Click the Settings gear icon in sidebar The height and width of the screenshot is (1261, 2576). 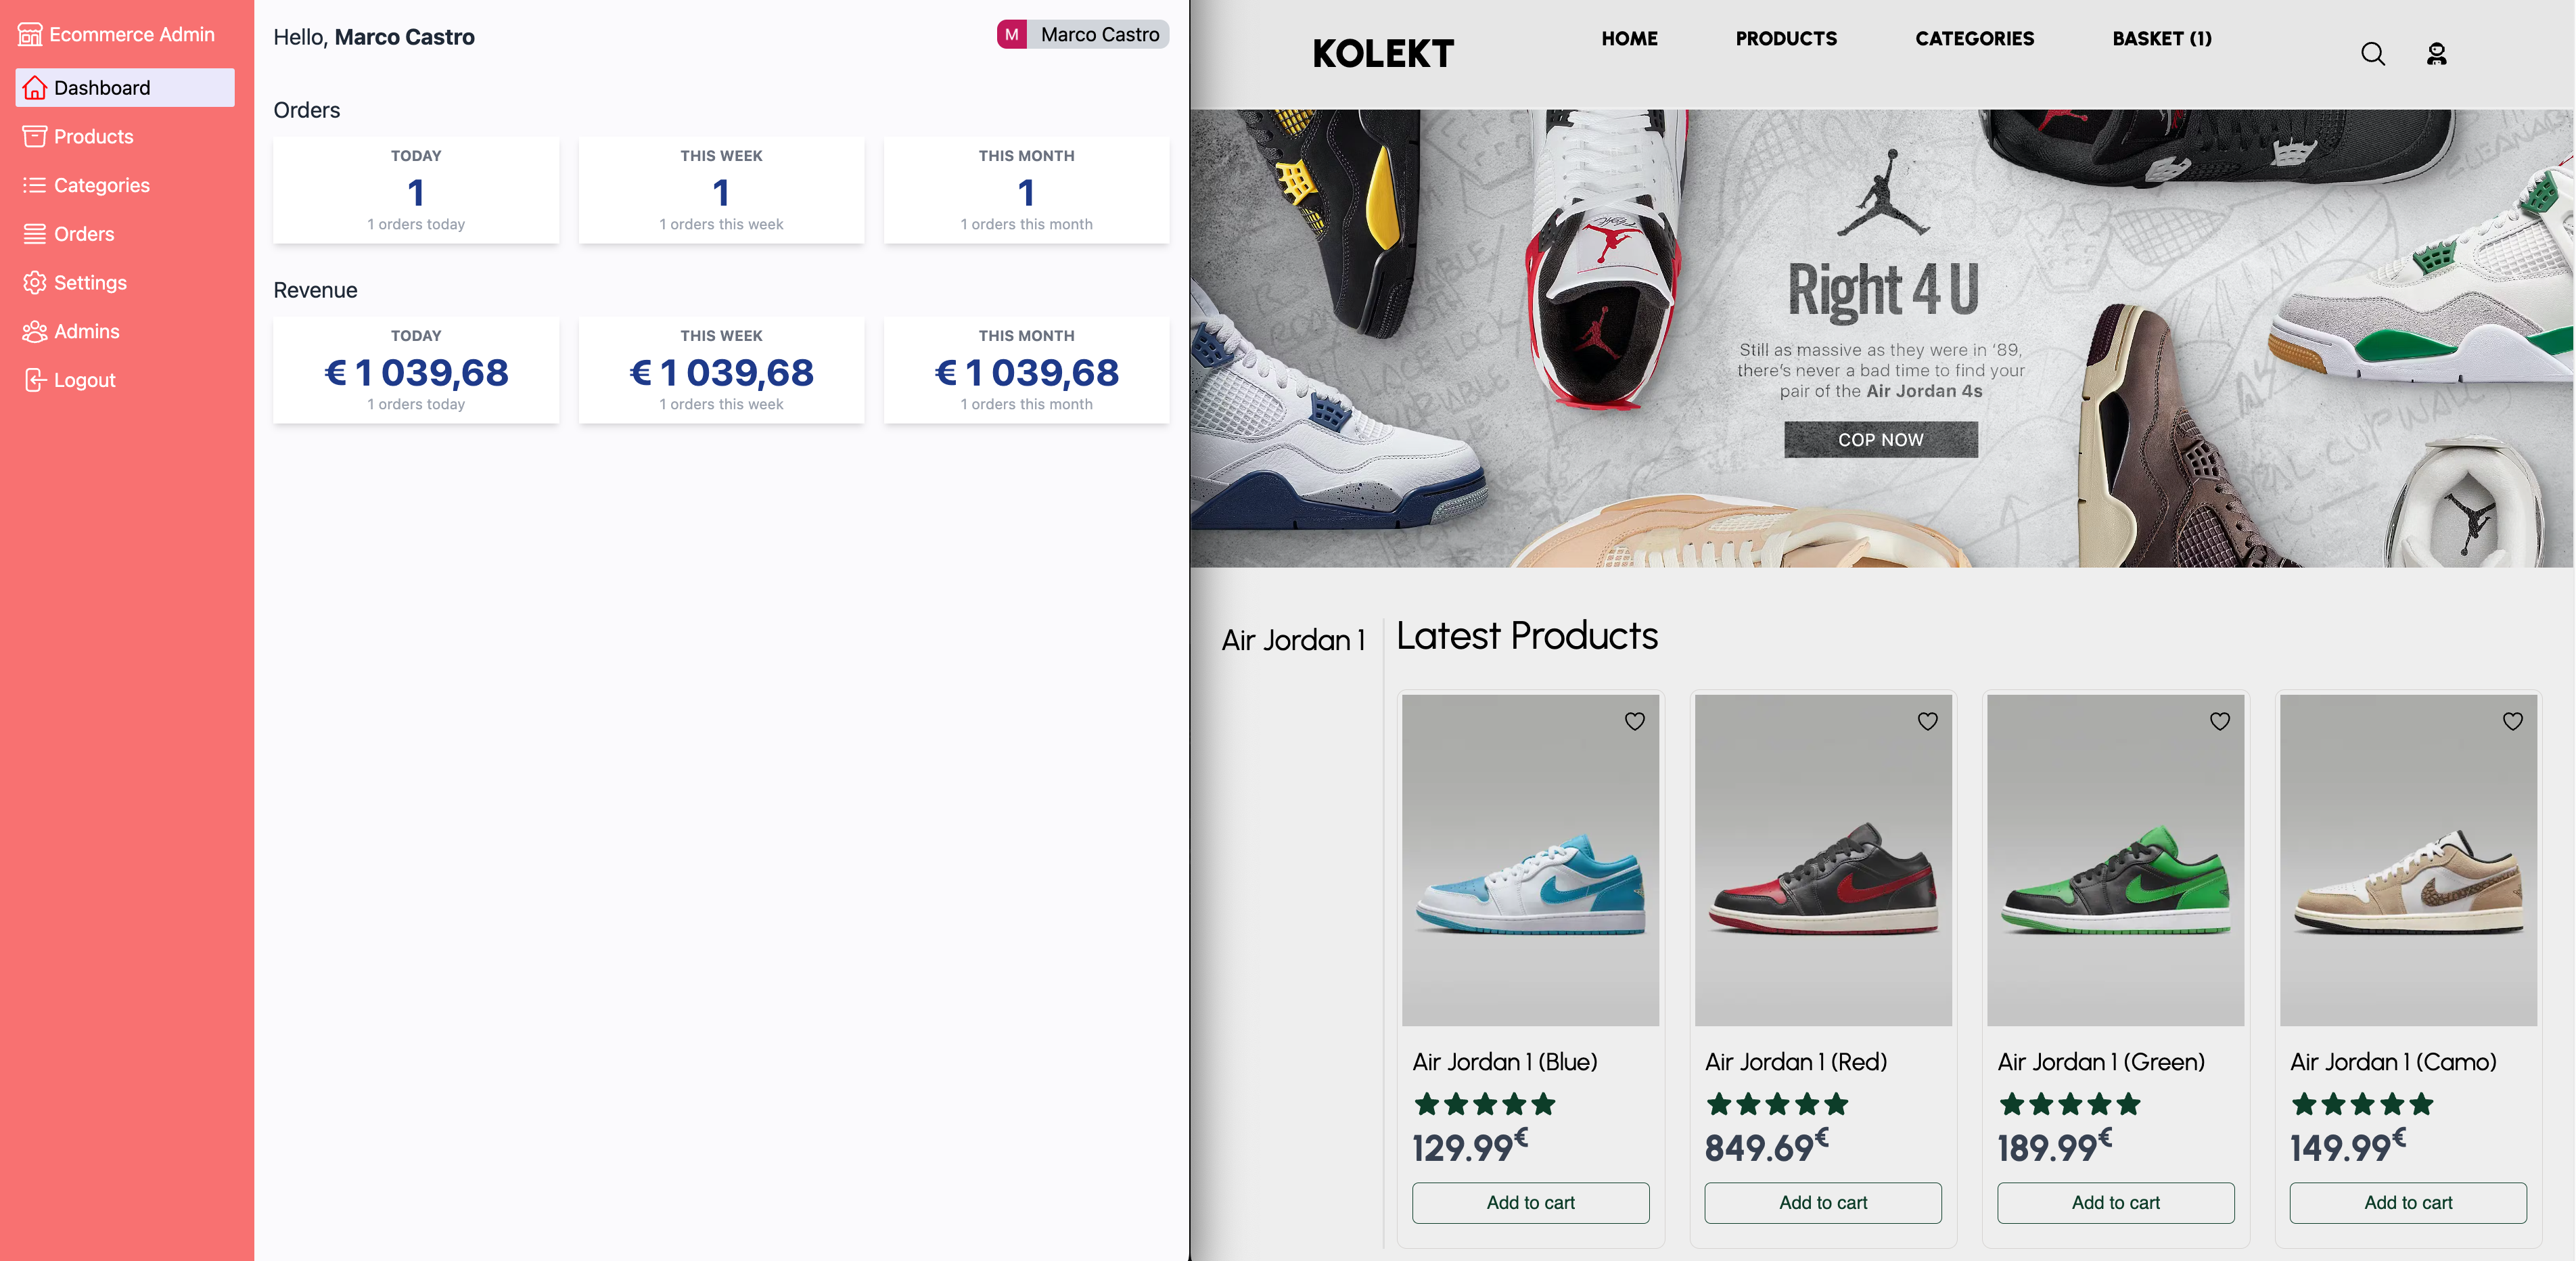[x=35, y=282]
